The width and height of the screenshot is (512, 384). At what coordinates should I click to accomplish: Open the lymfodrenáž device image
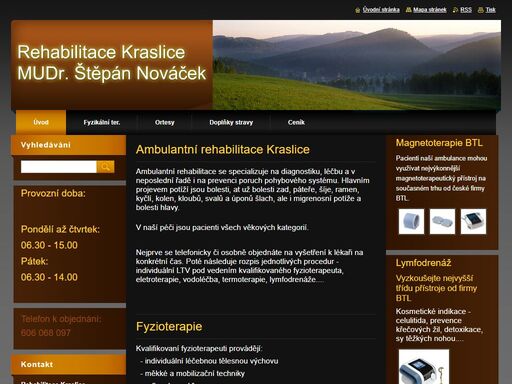pyautogui.click(x=424, y=367)
